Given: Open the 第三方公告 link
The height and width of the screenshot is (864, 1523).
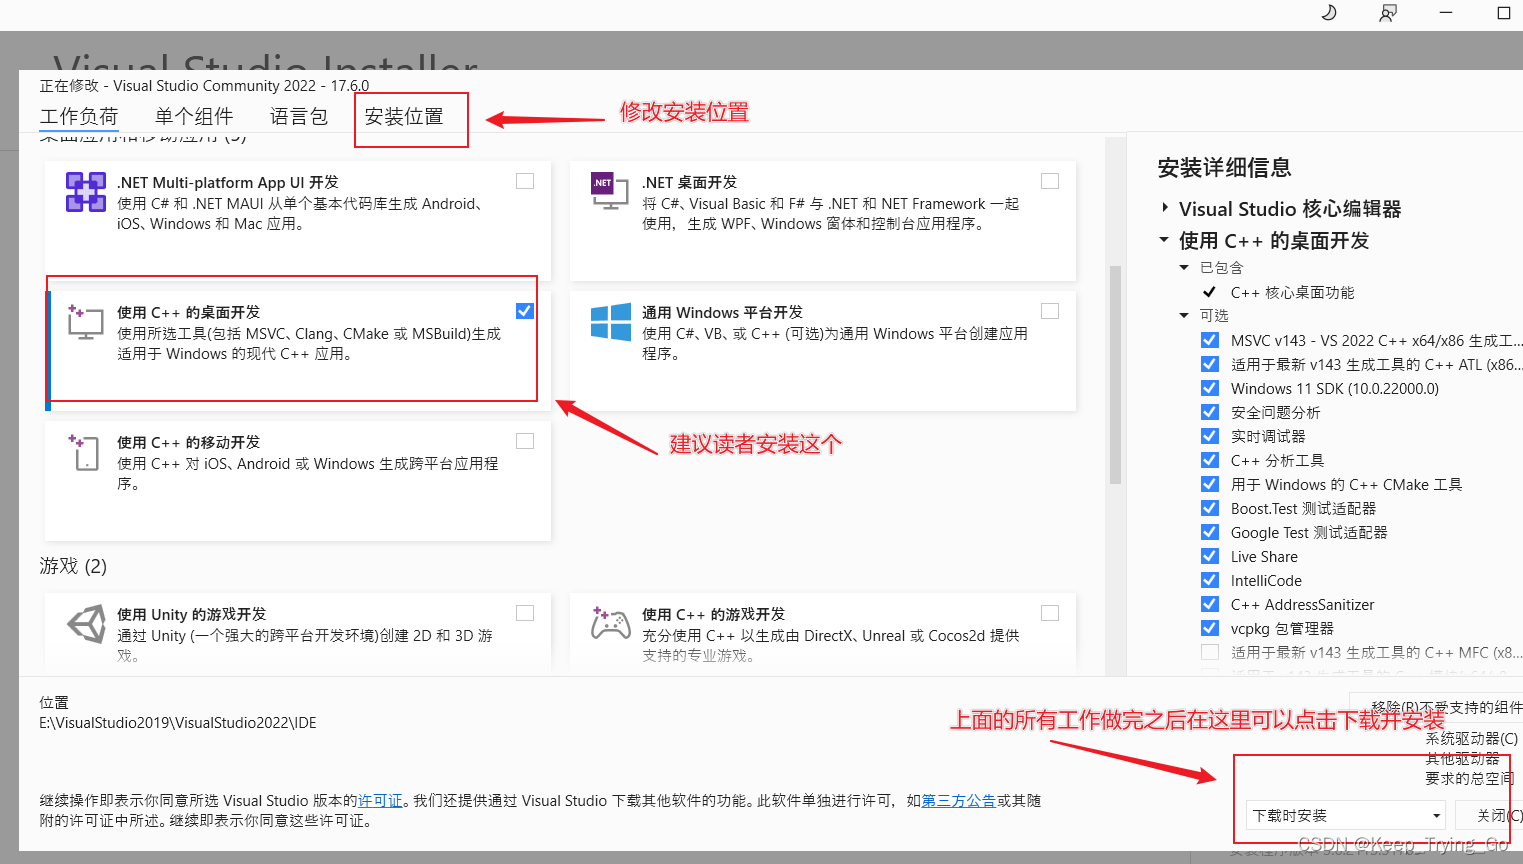Looking at the screenshot, I should [x=959, y=800].
